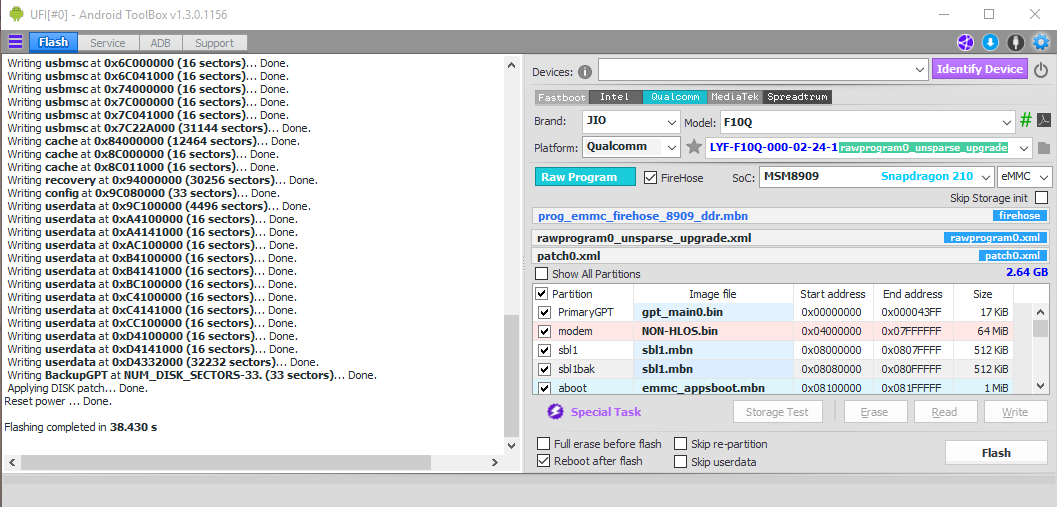Click the Special Task lightning icon
The height and width of the screenshot is (507, 1057).
pyautogui.click(x=555, y=412)
